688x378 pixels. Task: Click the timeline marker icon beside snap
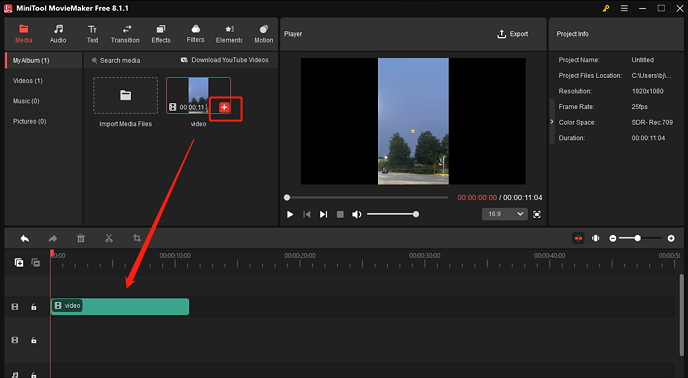(595, 238)
